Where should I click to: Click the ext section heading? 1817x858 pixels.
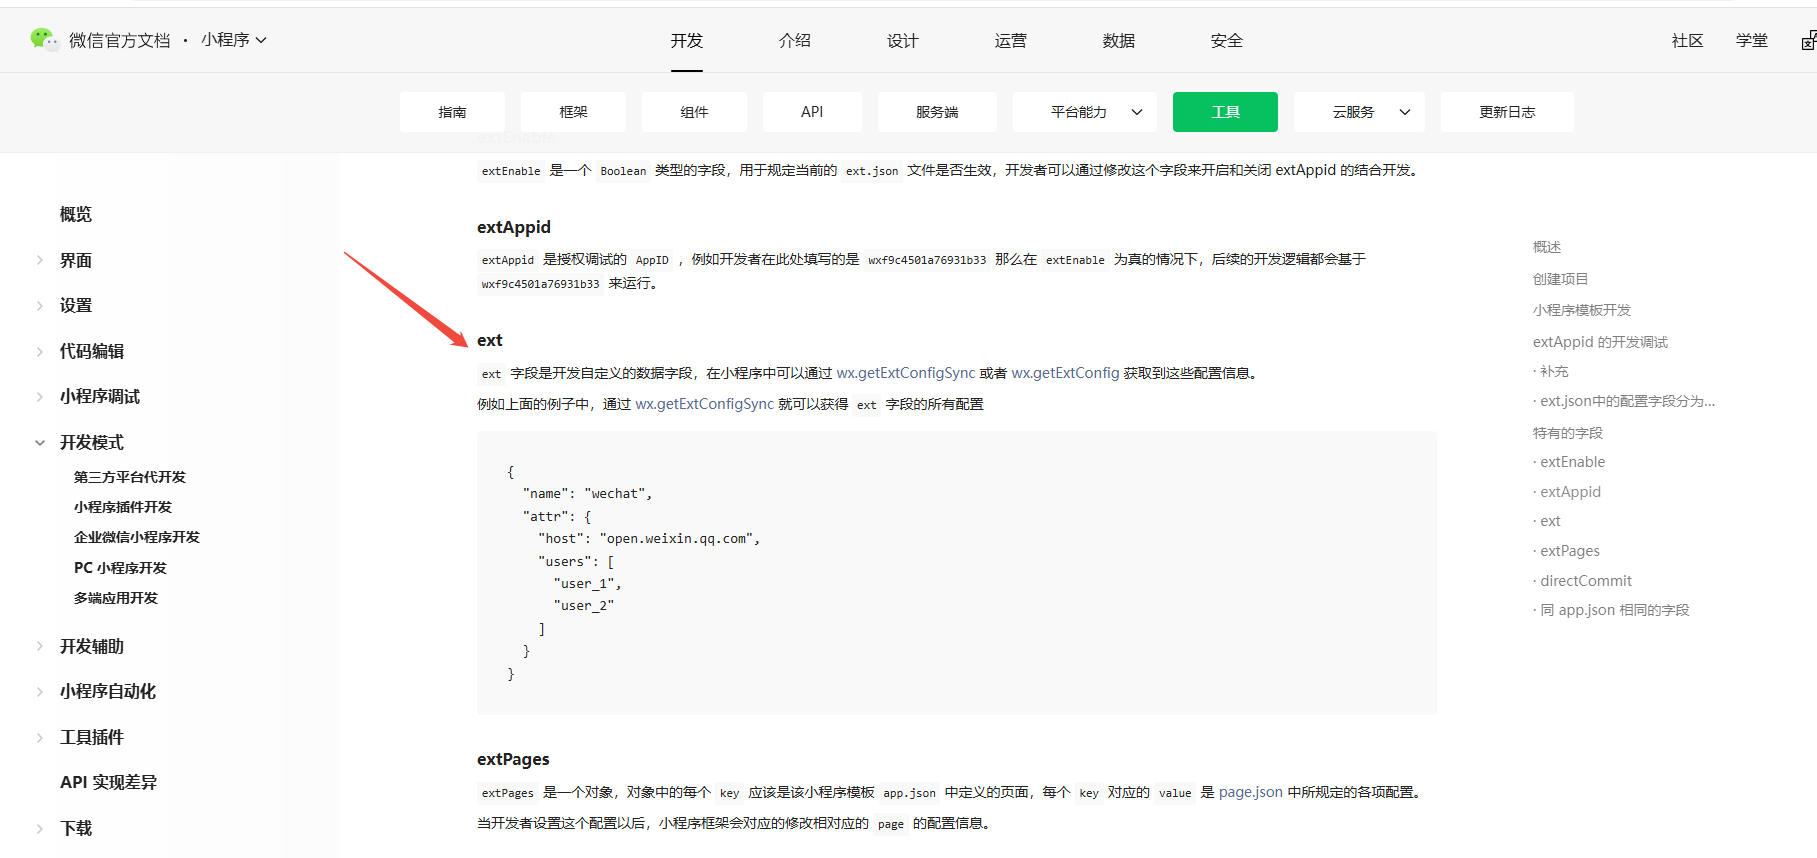pos(490,340)
